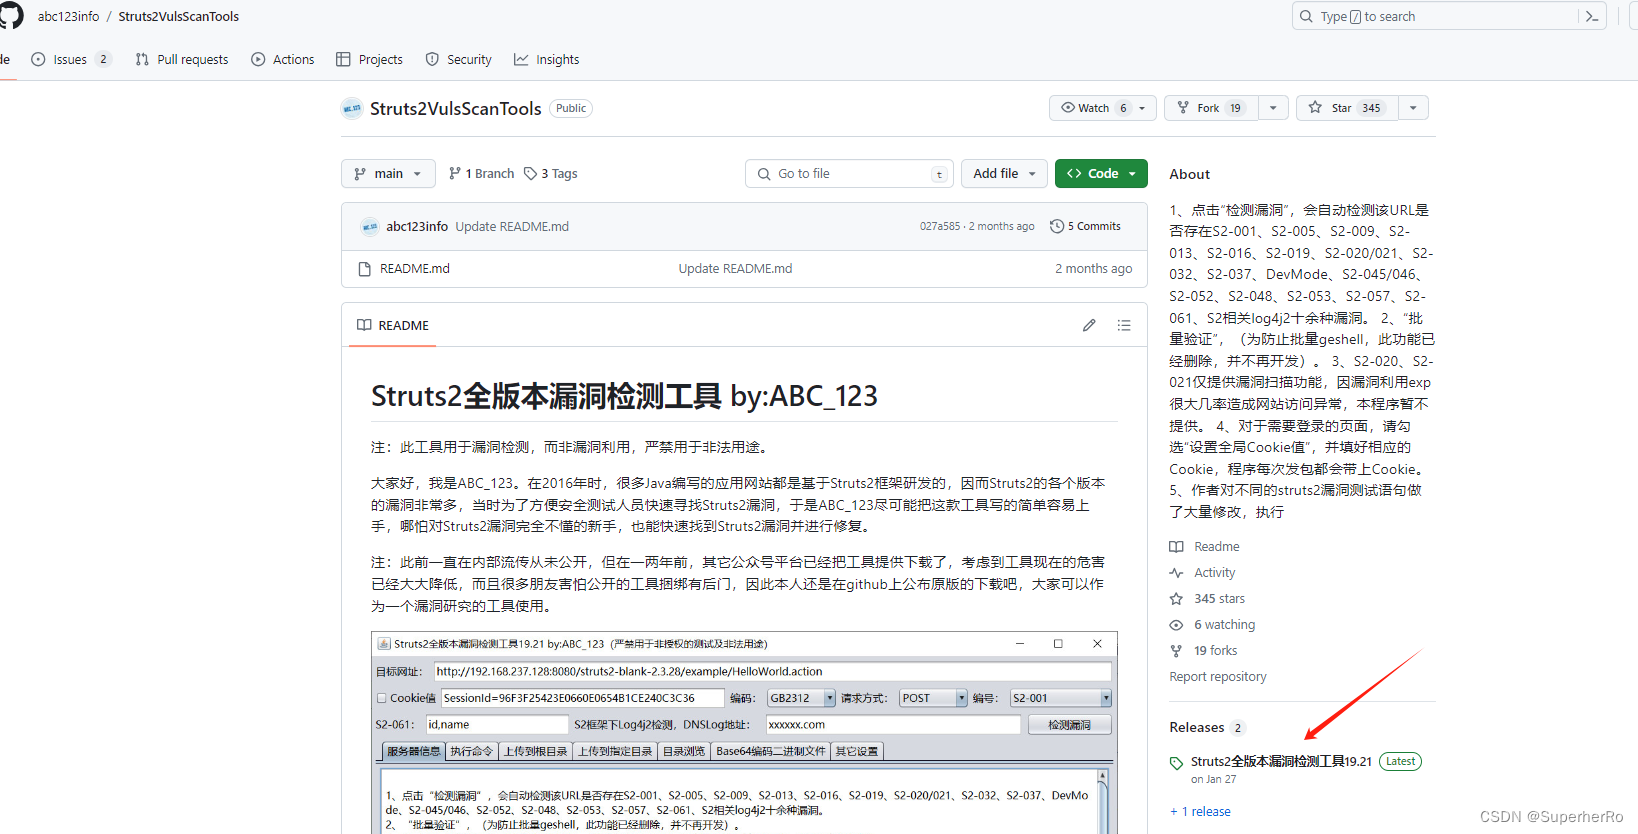Screen dimensions: 1638x834
Task: Open the Security tab
Action: 459,60
